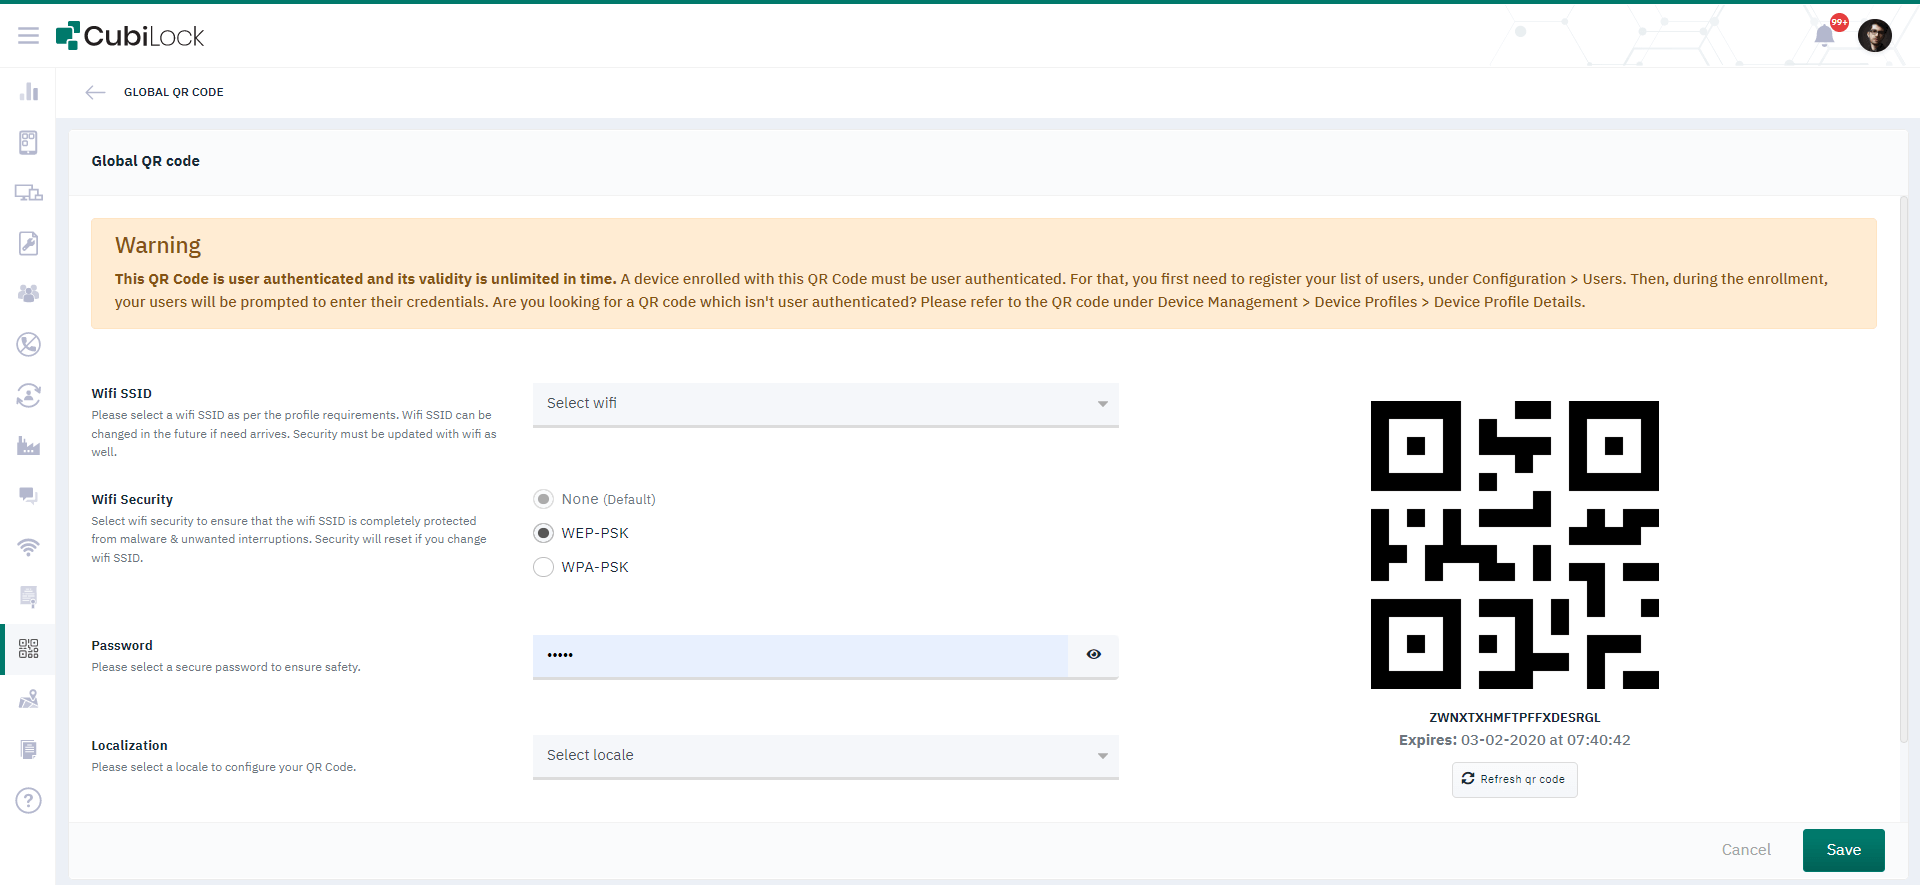Screen dimensions: 1920x885
Task: Click the user profile avatar
Action: pos(1874,36)
